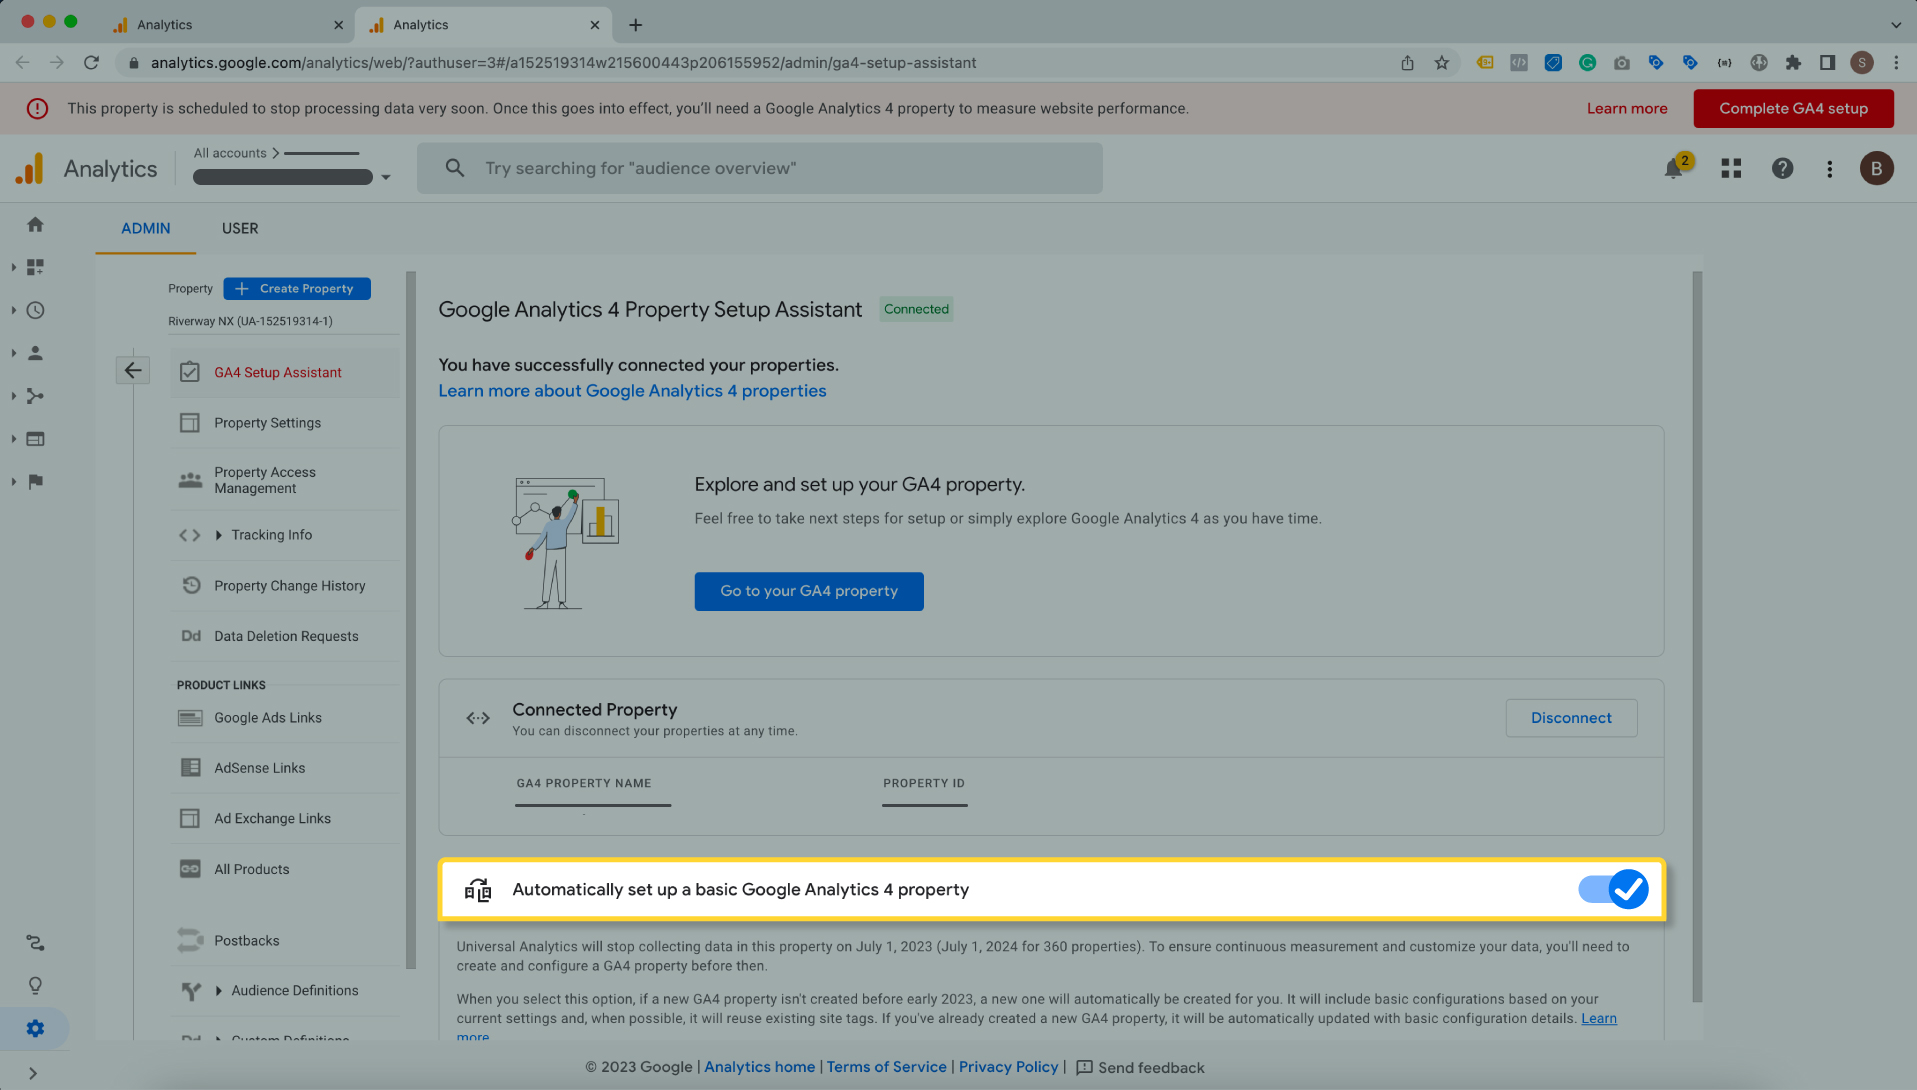Click the notifications bell icon
The image size is (1917, 1090).
pos(1673,169)
